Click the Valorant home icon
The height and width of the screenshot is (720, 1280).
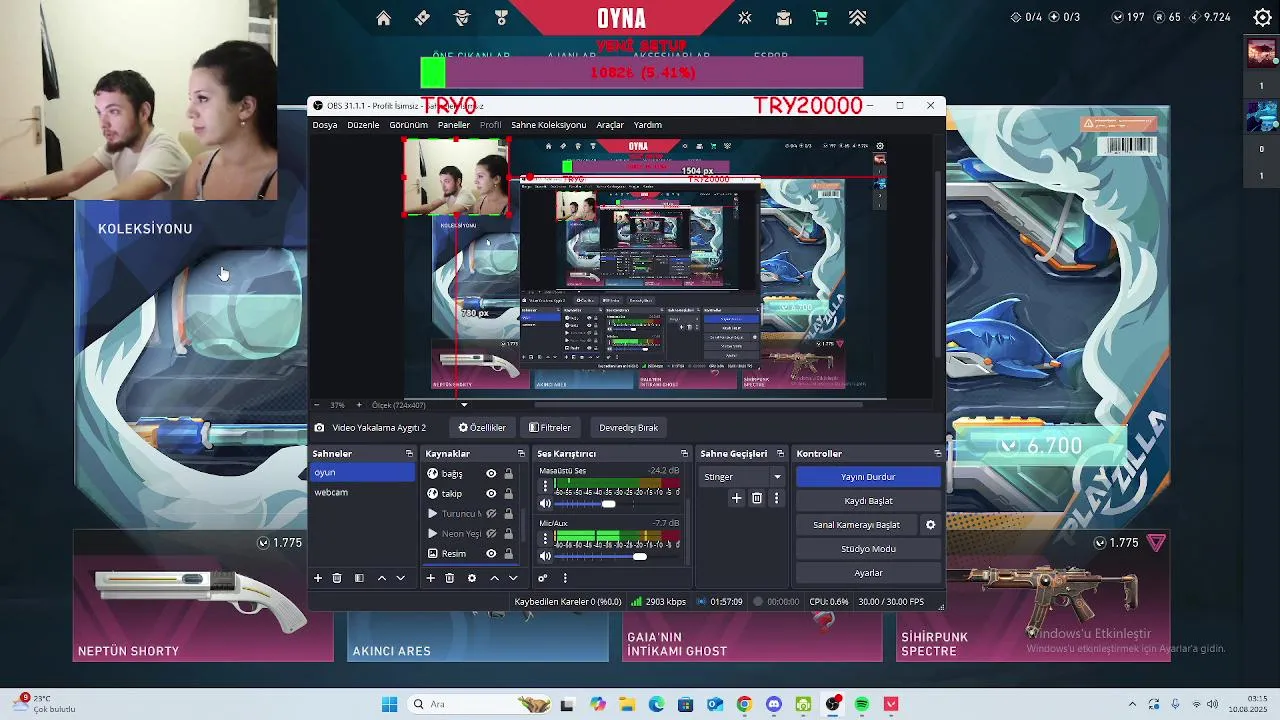[x=383, y=18]
